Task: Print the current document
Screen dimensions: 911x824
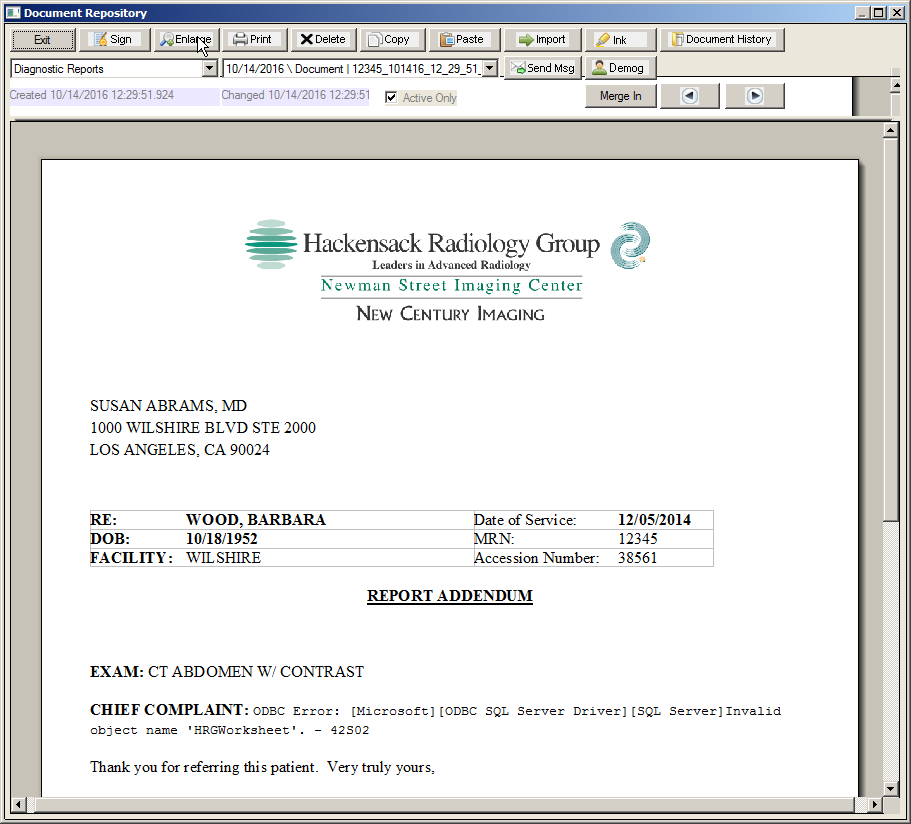Action: click(x=252, y=40)
